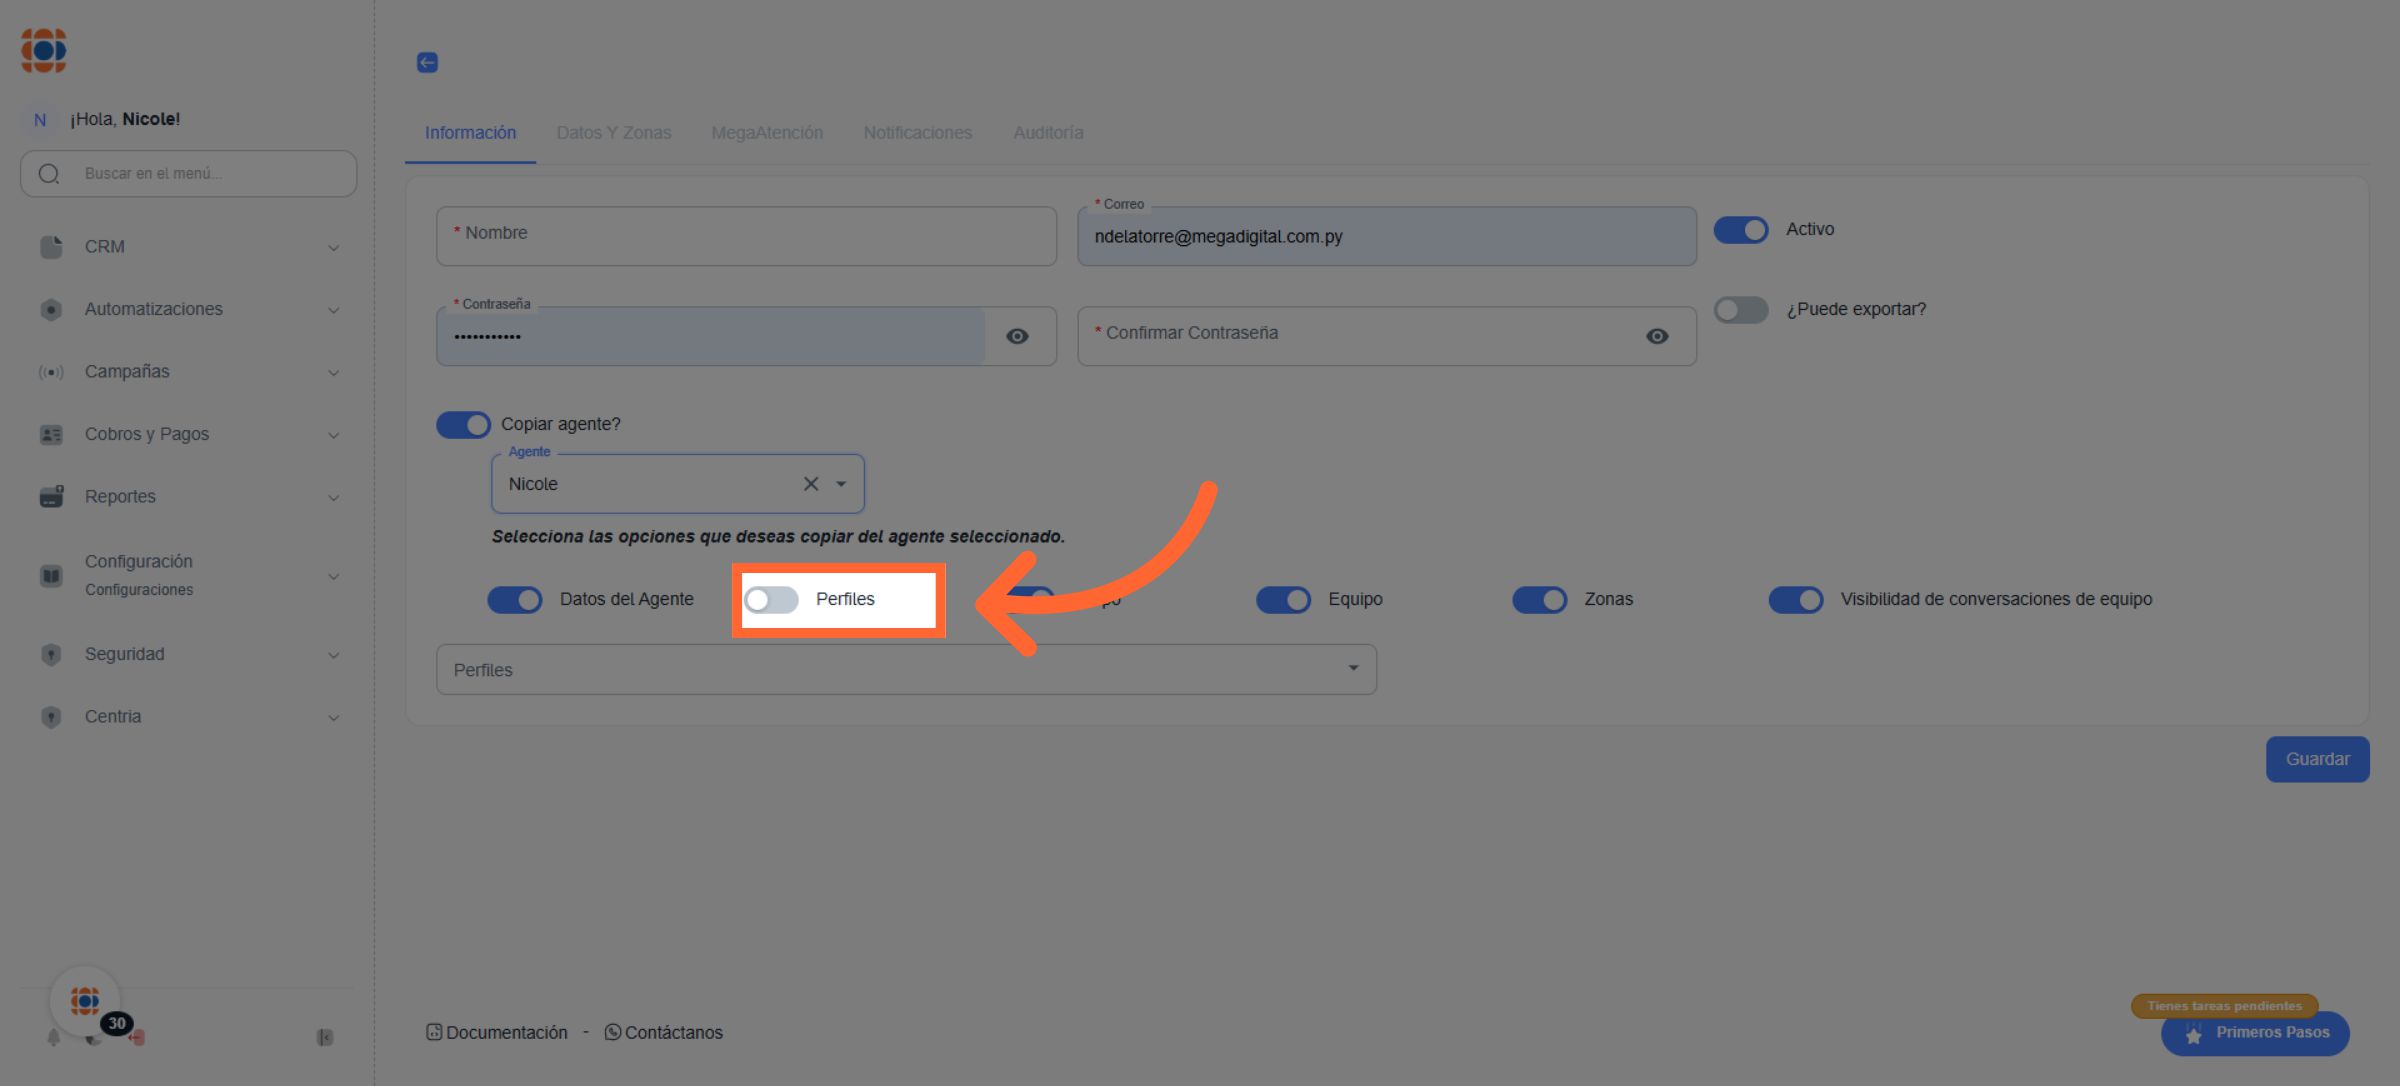Turn on the ¿Puede exportar? switch
The height and width of the screenshot is (1086, 2400).
(1741, 310)
